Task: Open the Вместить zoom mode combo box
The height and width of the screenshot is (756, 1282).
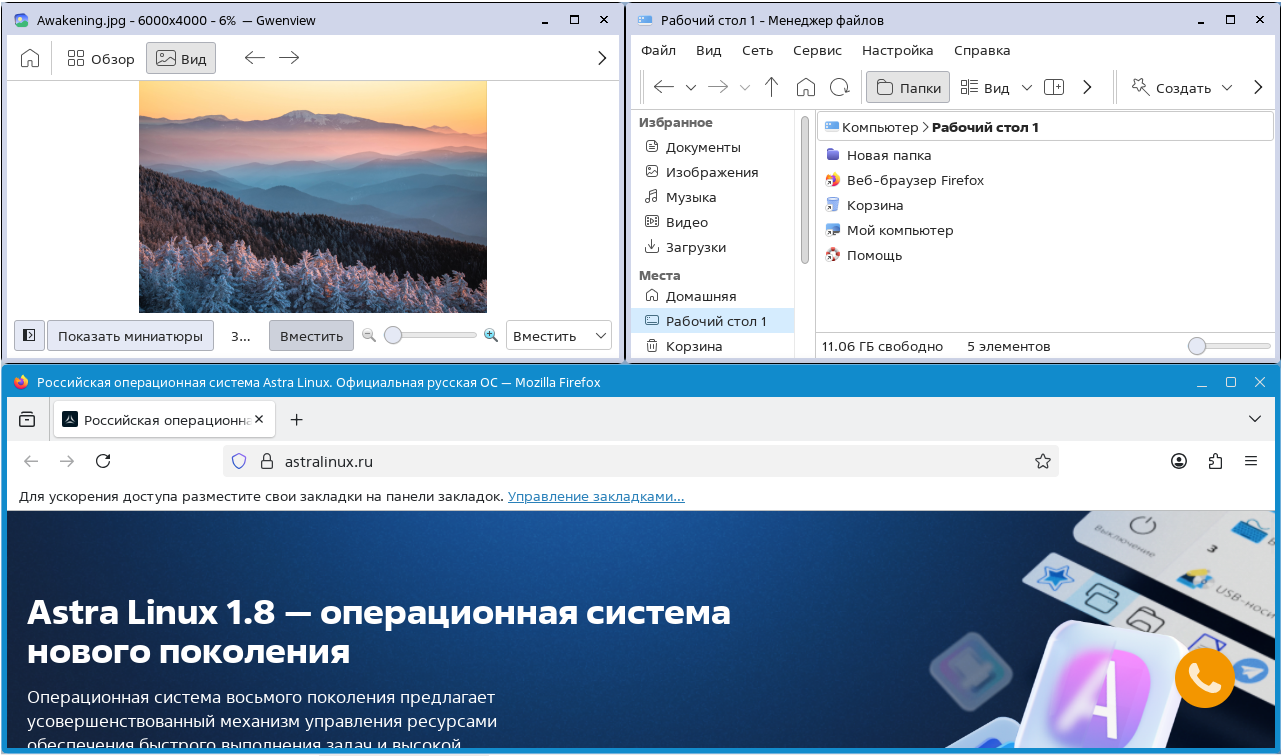Action: (x=558, y=336)
